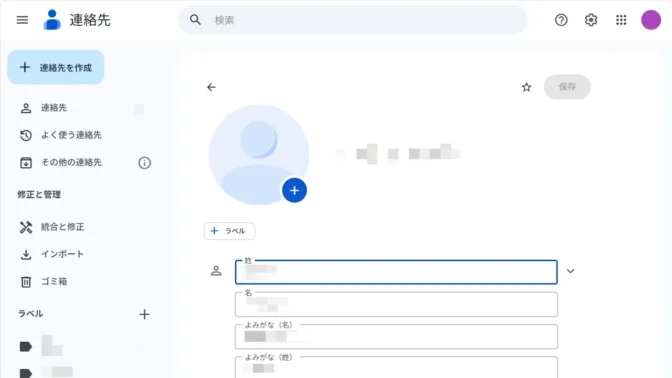This screenshot has height=378, width=672.
Task: Open the help question mark icon
Action: tap(561, 20)
